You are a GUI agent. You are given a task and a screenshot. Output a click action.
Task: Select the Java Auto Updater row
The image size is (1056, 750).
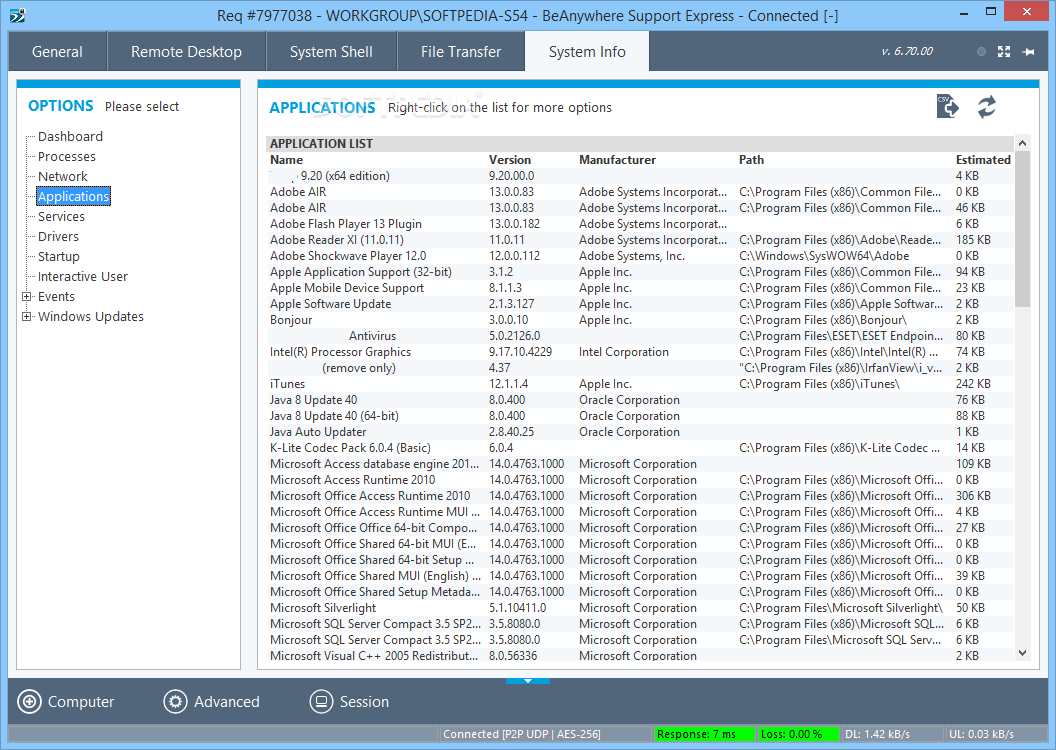tap(640, 432)
